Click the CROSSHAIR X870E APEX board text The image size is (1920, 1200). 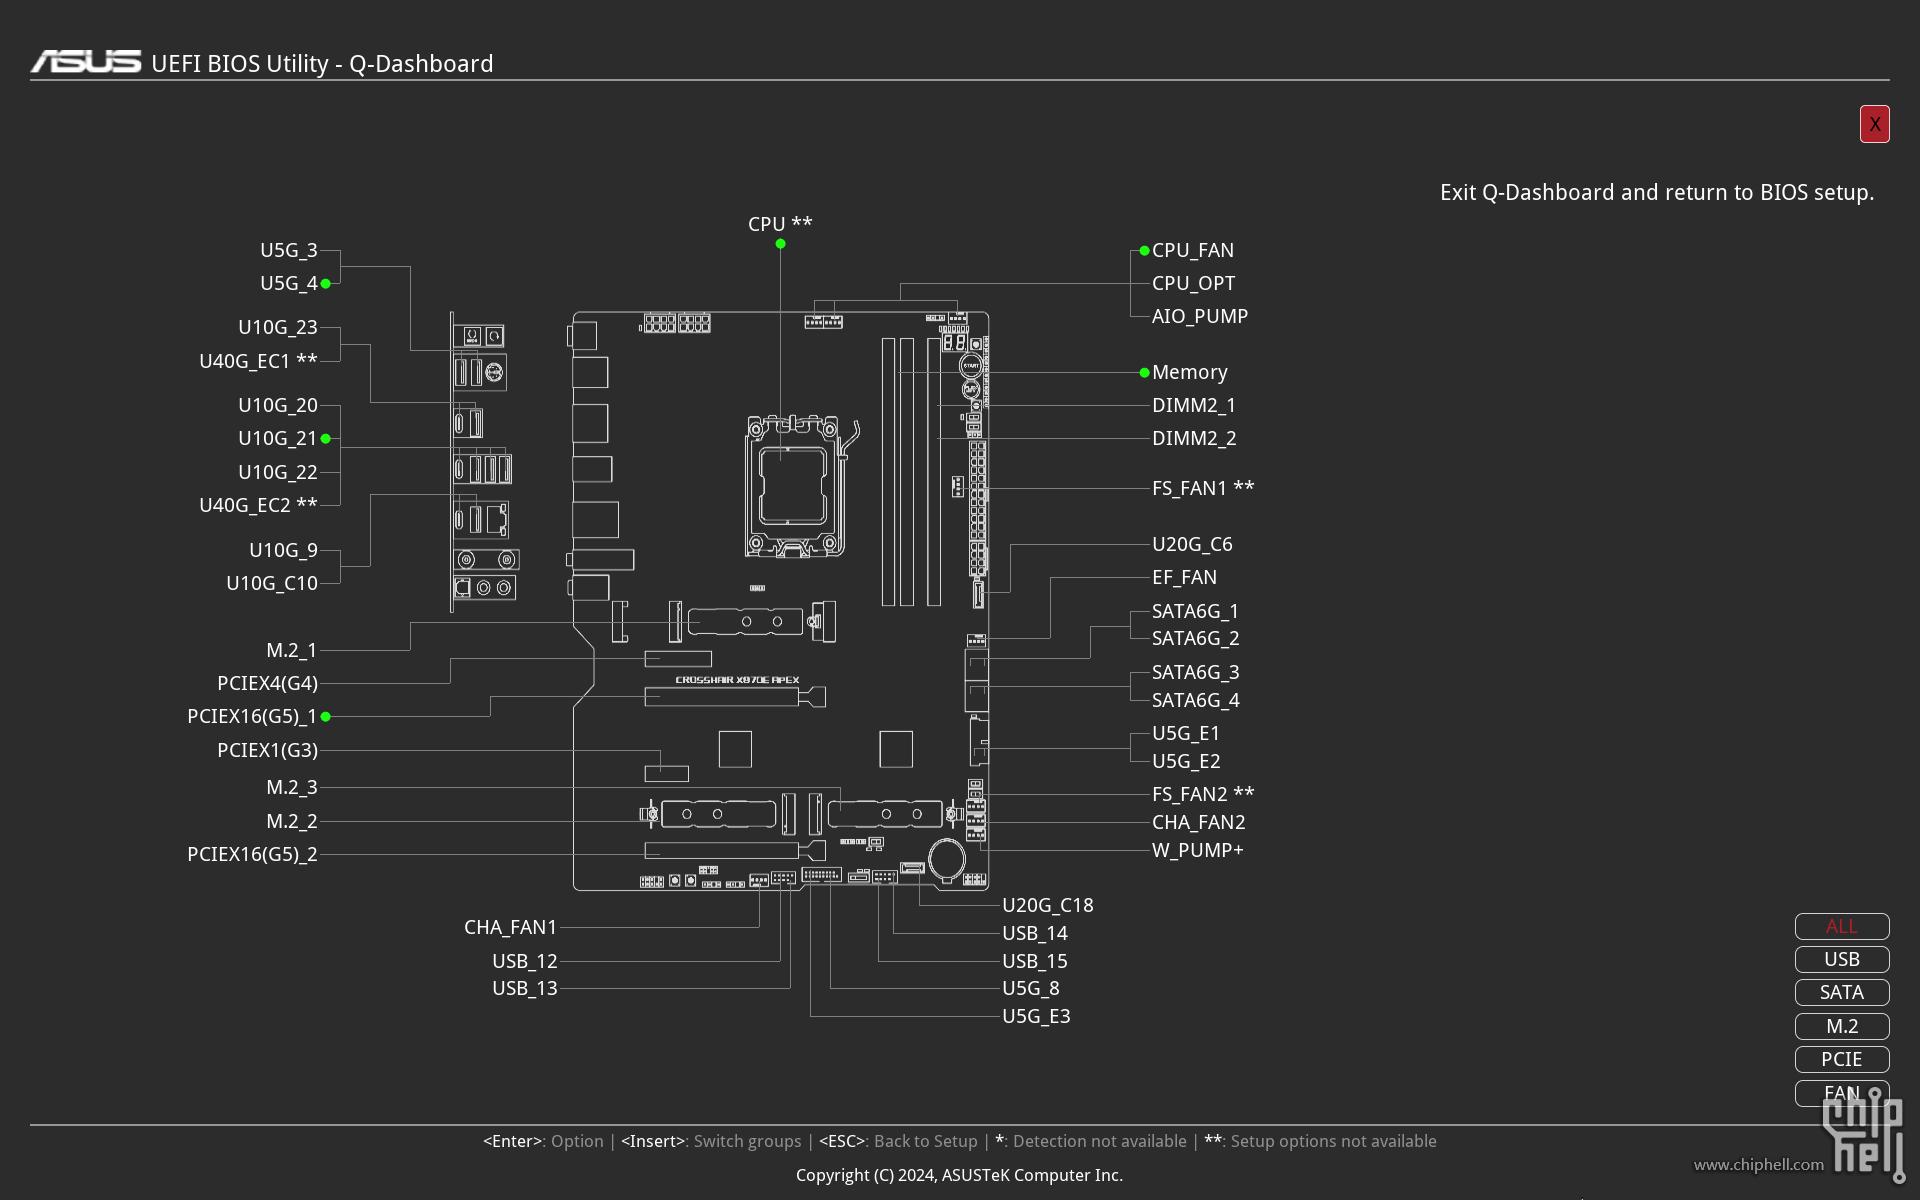pyautogui.click(x=737, y=680)
